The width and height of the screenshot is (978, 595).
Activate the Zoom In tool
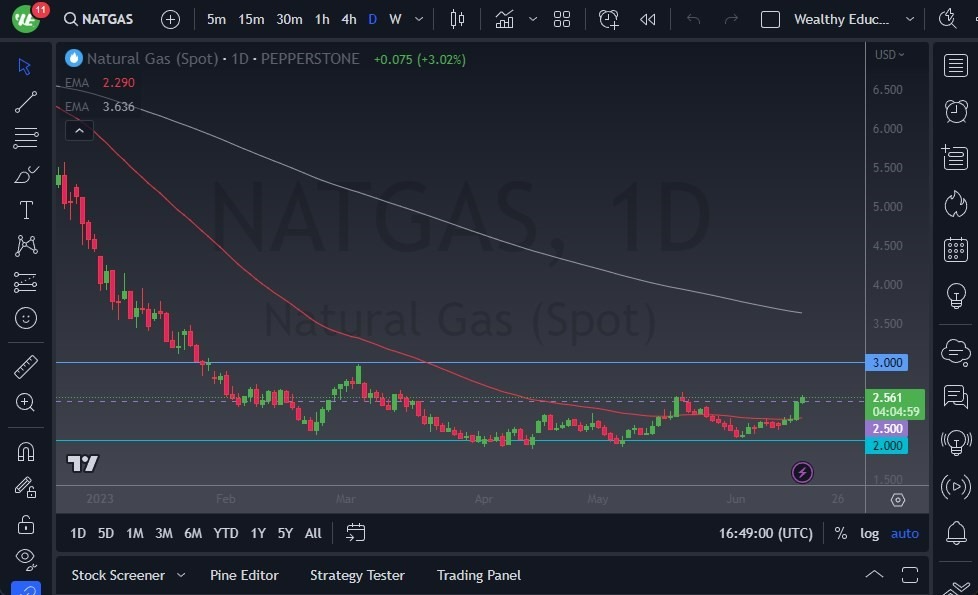26,403
